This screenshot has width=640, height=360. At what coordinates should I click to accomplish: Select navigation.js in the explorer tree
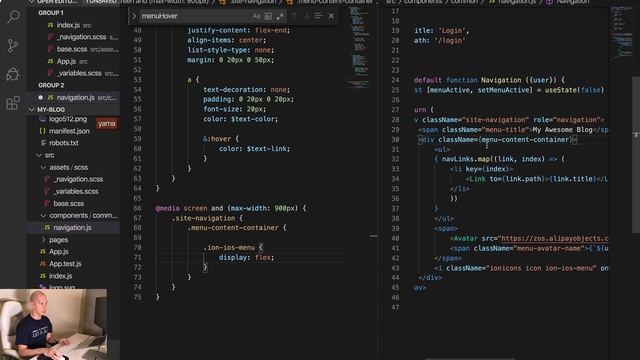[74, 228]
